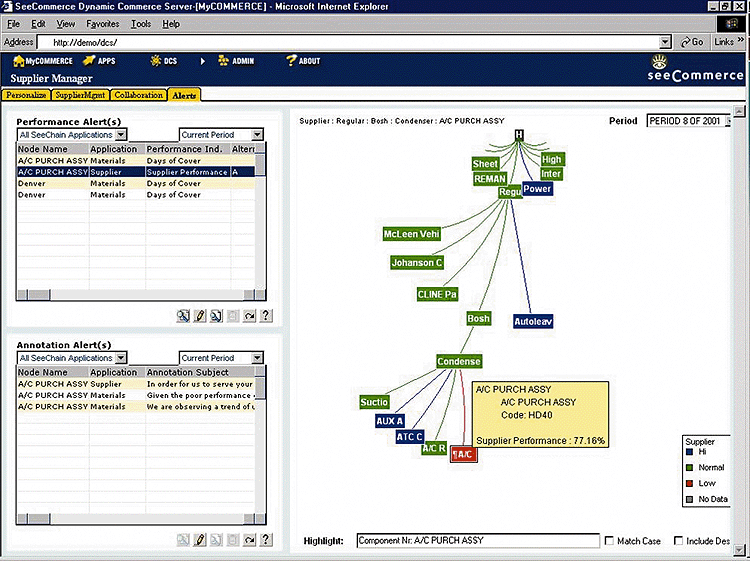Screen dimensions: 750x561
Task: Select first Denver Days of Cover row
Action: 136,184
